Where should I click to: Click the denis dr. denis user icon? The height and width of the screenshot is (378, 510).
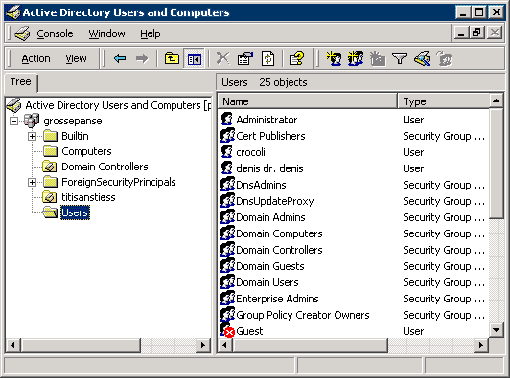[x=227, y=168]
